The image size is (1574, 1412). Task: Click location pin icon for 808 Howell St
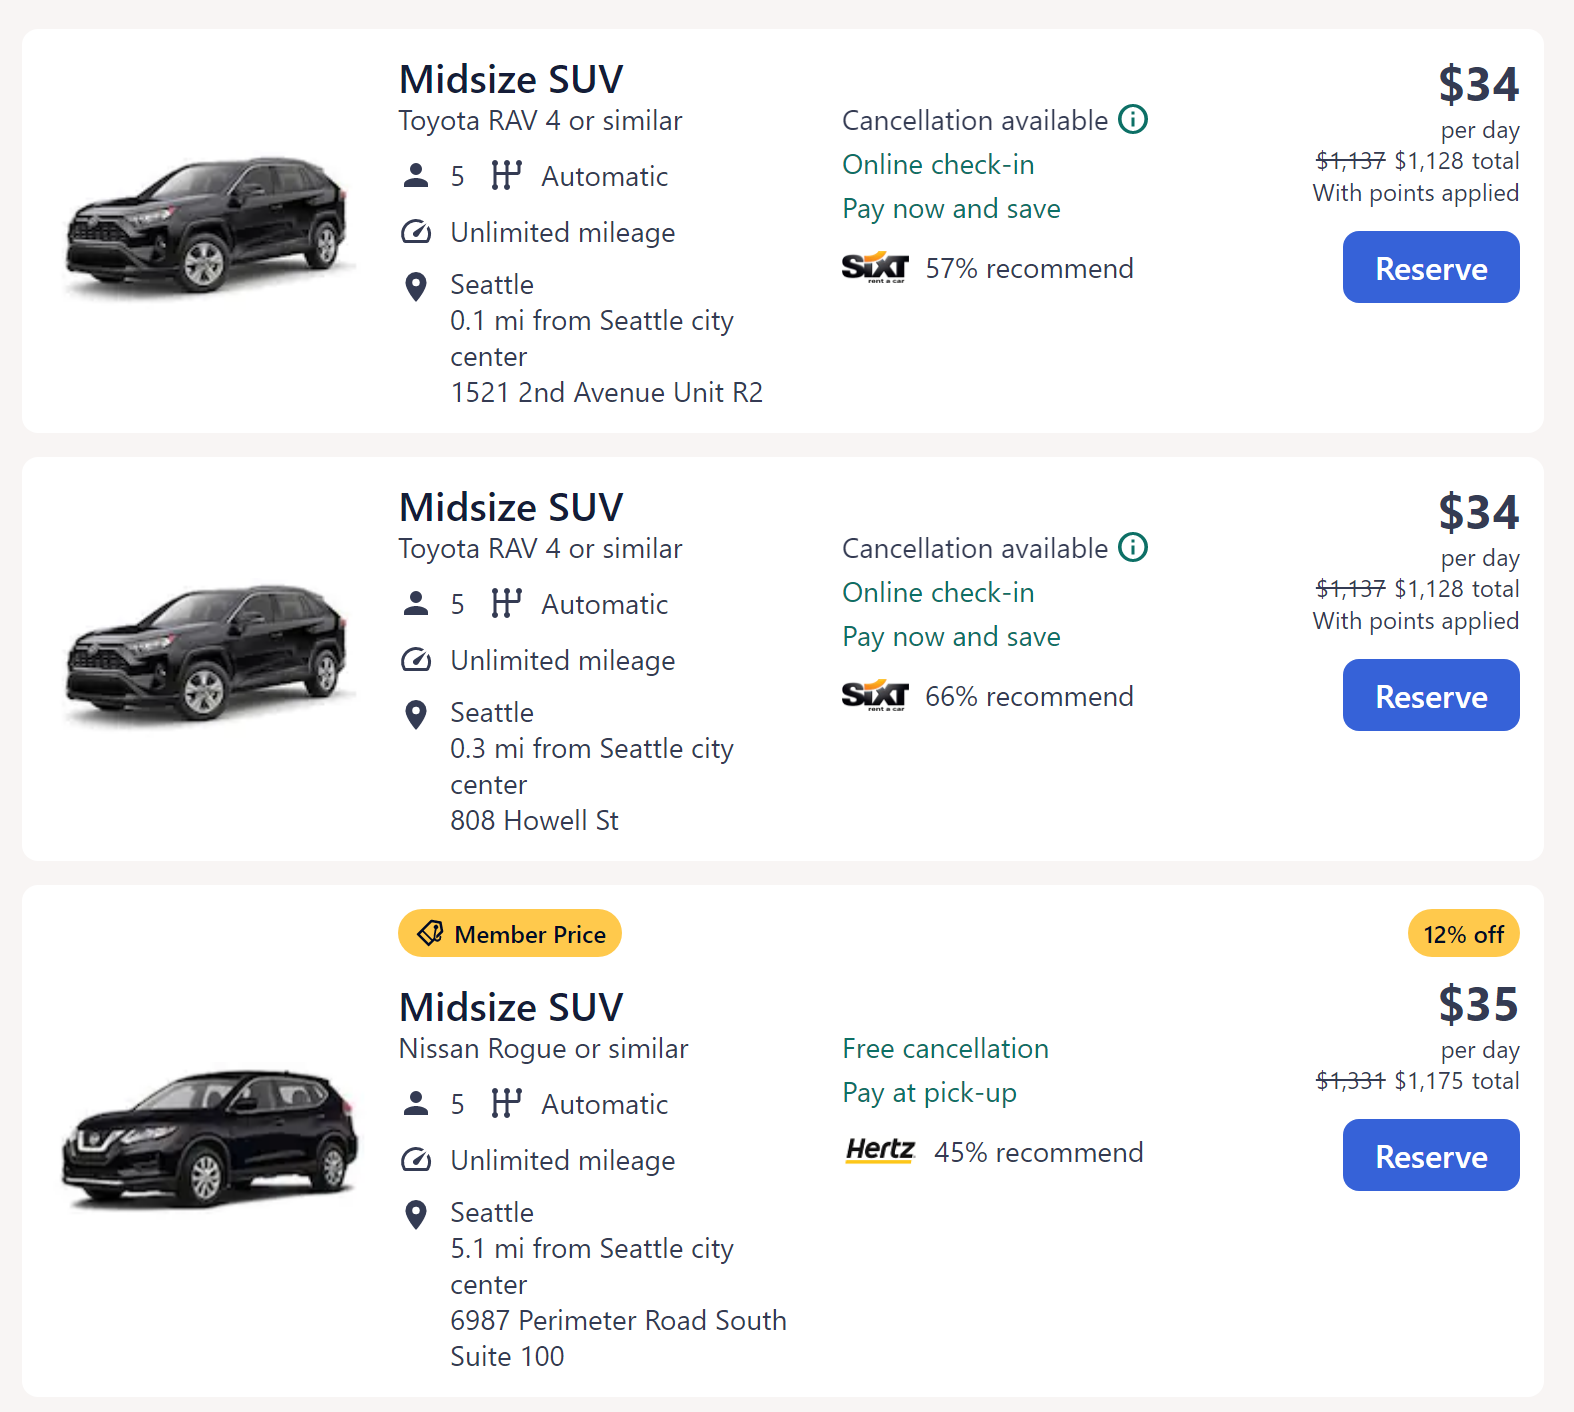416,715
